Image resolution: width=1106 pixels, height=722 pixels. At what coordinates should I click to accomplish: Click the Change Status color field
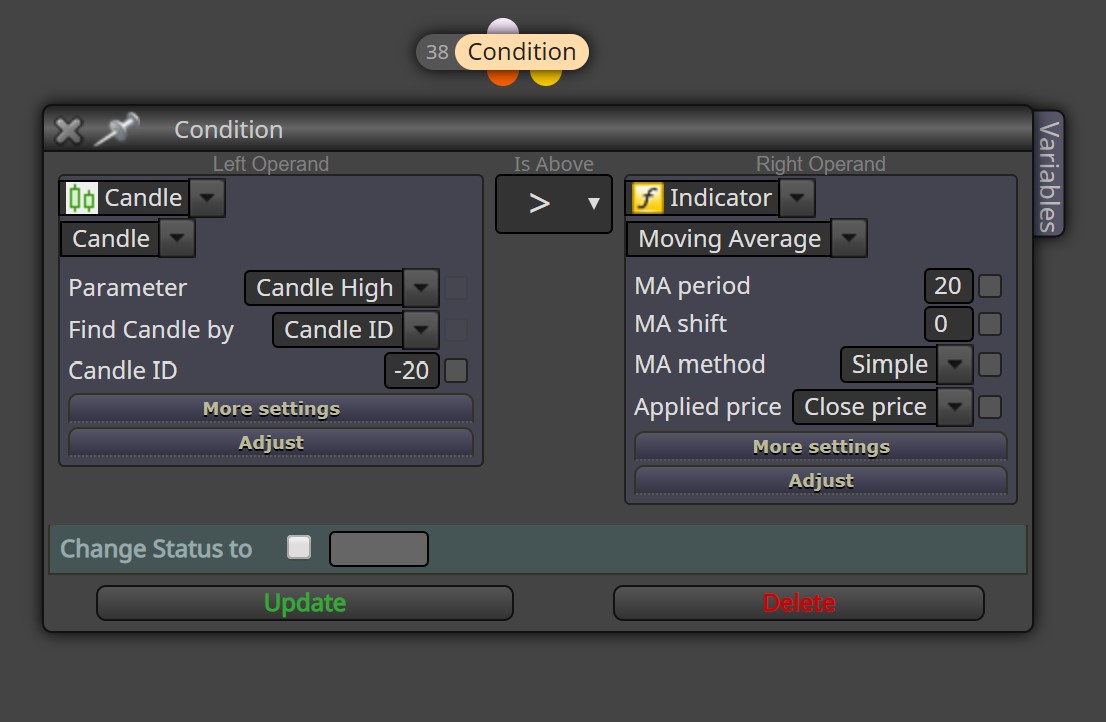(x=379, y=549)
